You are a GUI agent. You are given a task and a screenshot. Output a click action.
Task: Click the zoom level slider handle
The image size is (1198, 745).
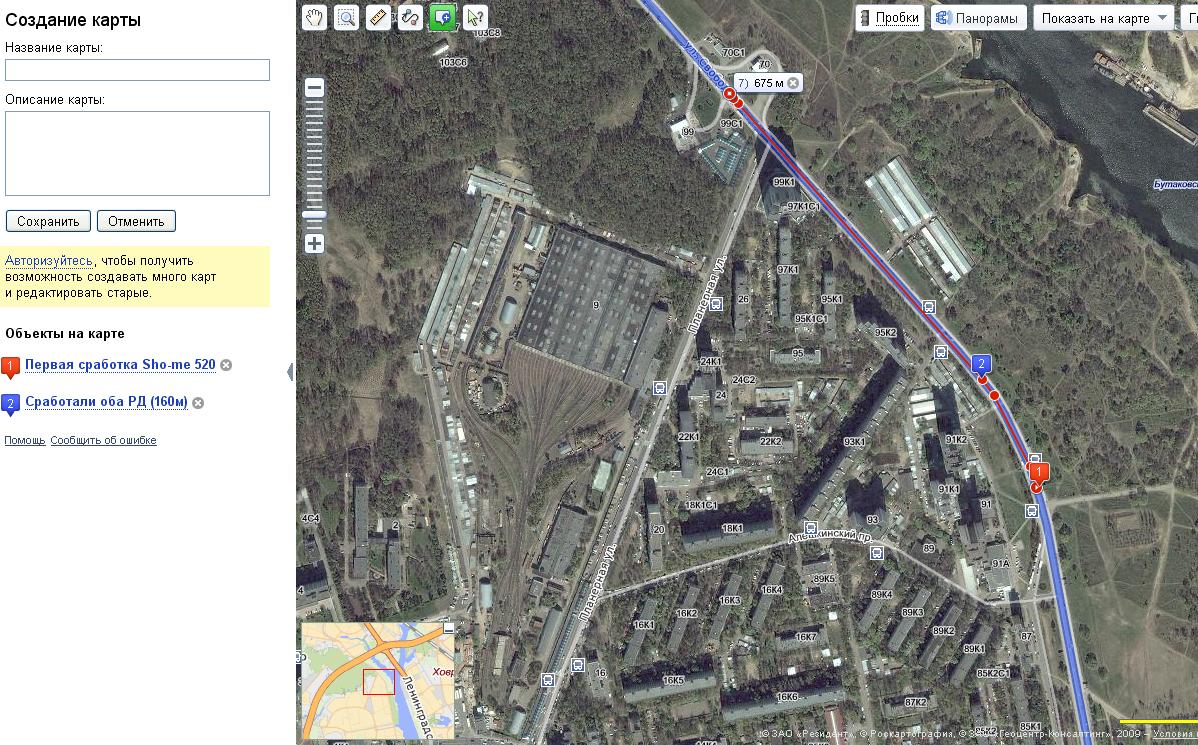[x=314, y=215]
